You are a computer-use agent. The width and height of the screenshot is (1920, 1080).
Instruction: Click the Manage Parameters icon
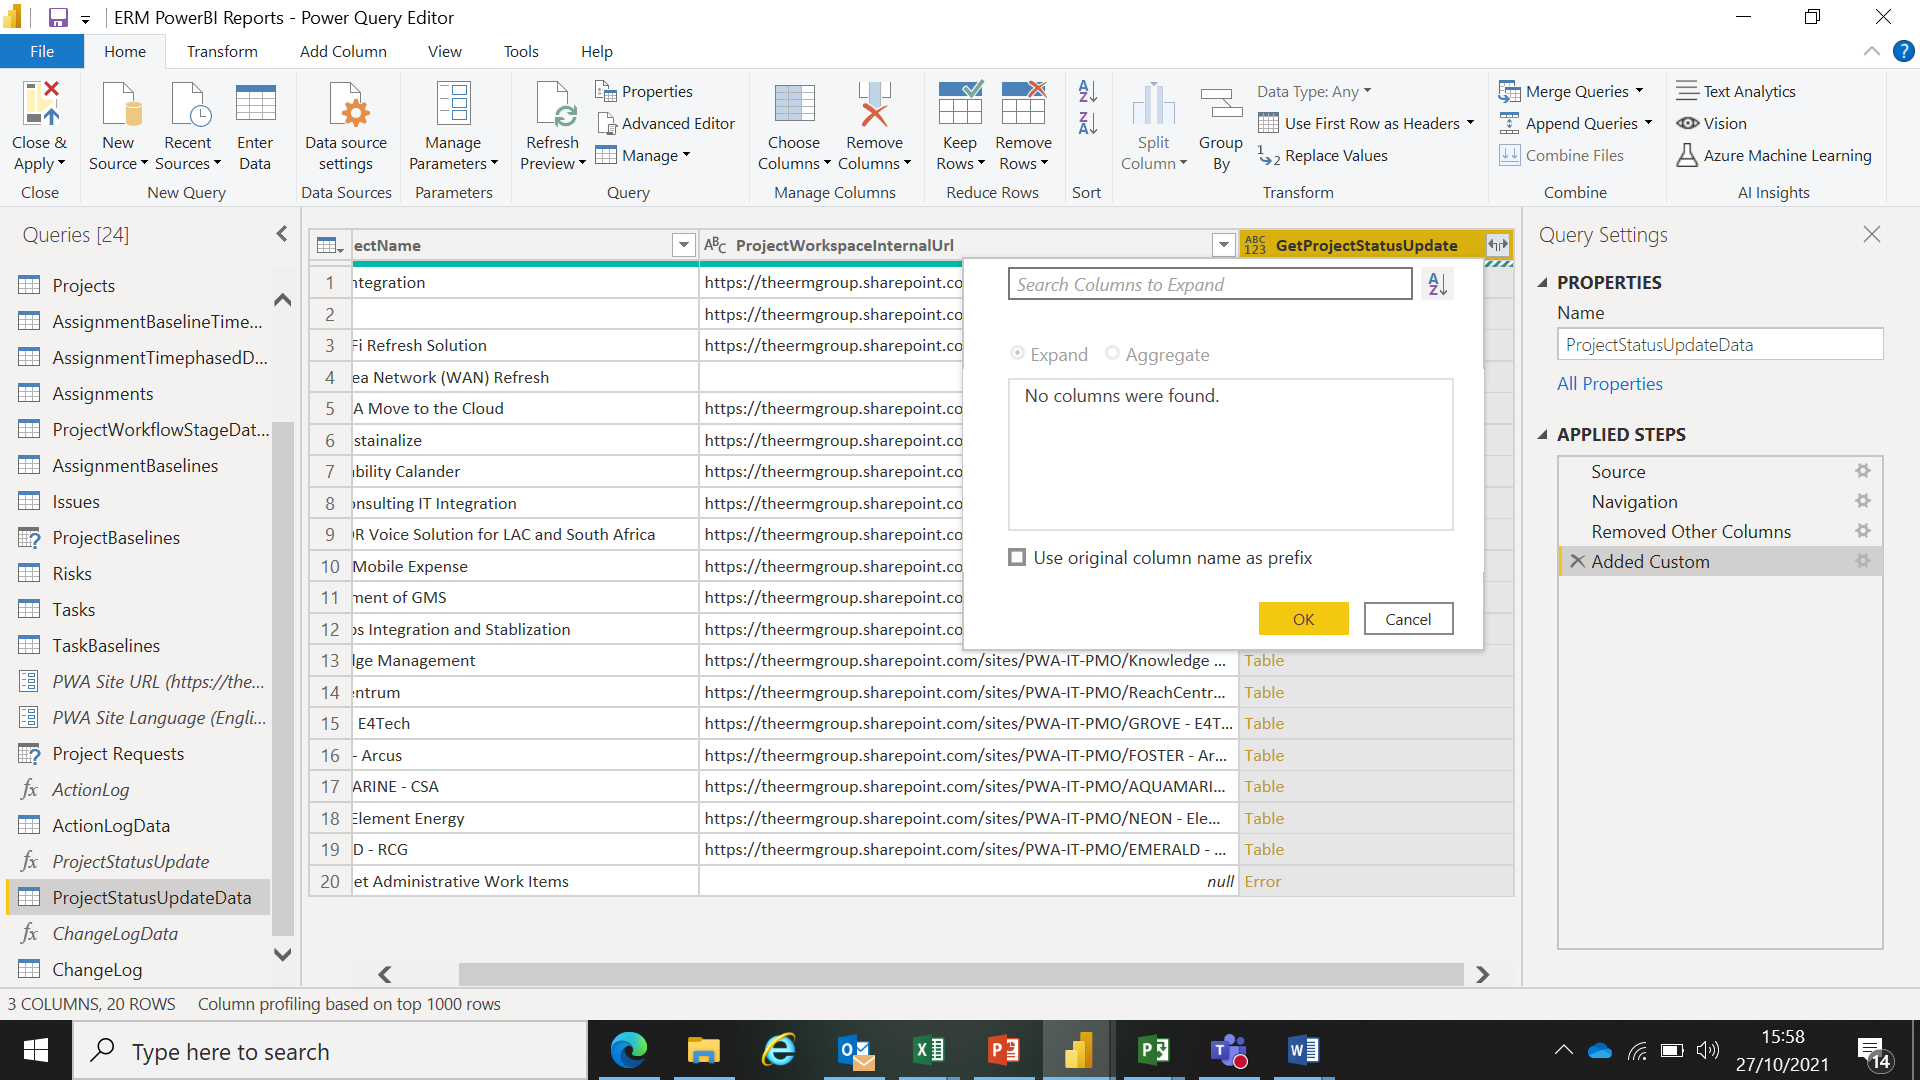pyautogui.click(x=453, y=103)
